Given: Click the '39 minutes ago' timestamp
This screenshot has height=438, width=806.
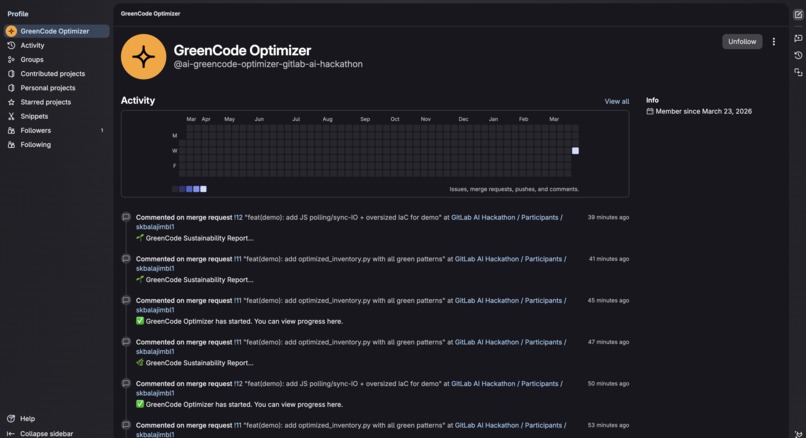Looking at the screenshot, I should click(x=608, y=217).
